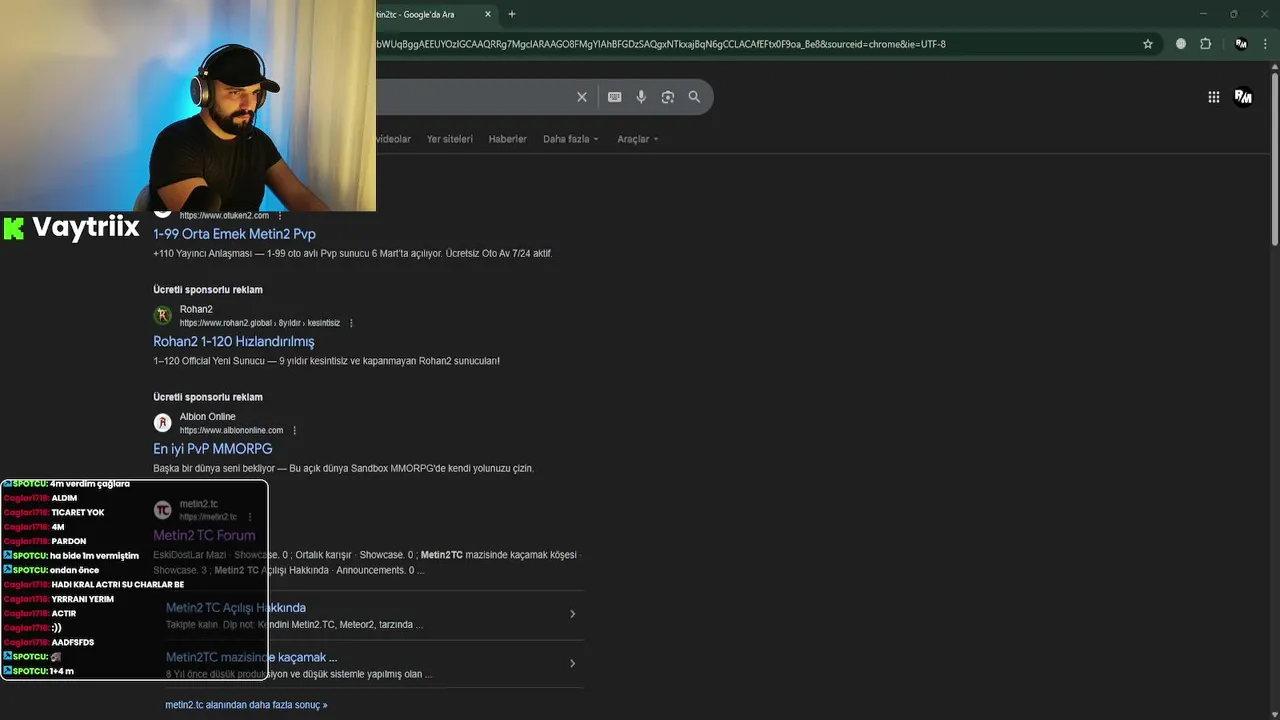The image size is (1280, 720).
Task: Open the Araçlar tools dropdown
Action: point(638,139)
